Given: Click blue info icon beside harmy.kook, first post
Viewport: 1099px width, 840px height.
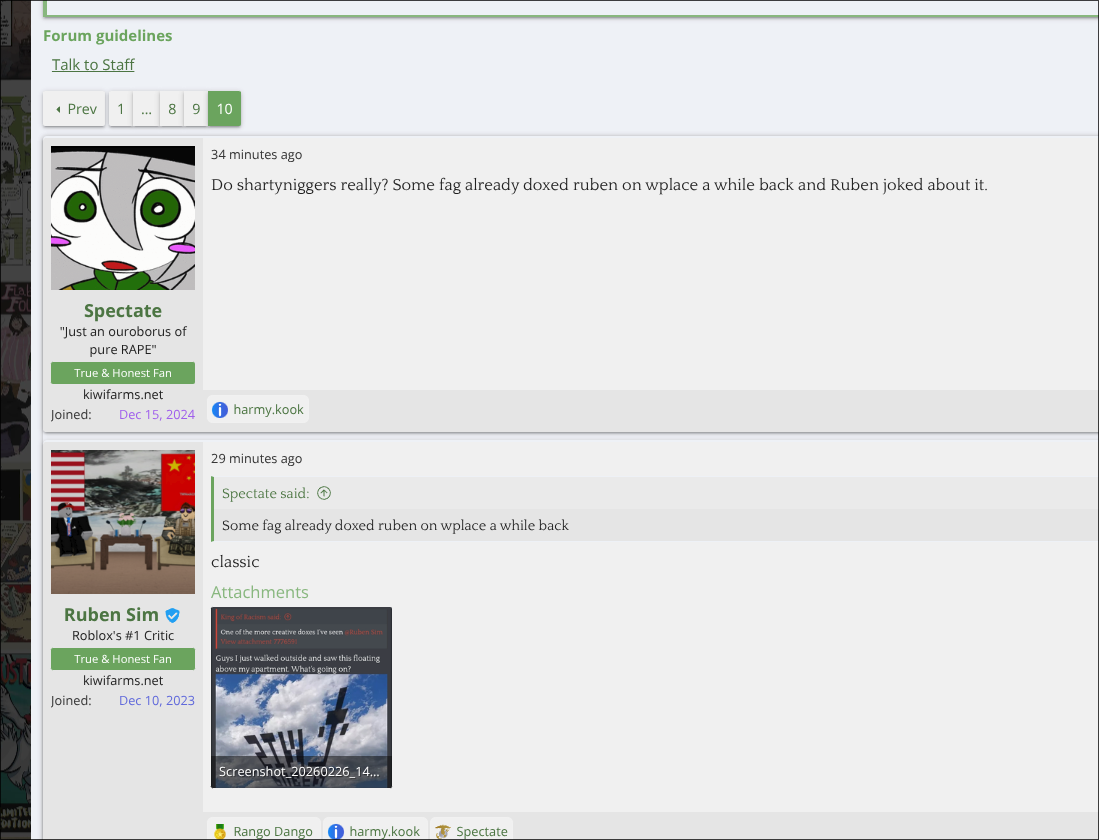Looking at the screenshot, I should 220,409.
